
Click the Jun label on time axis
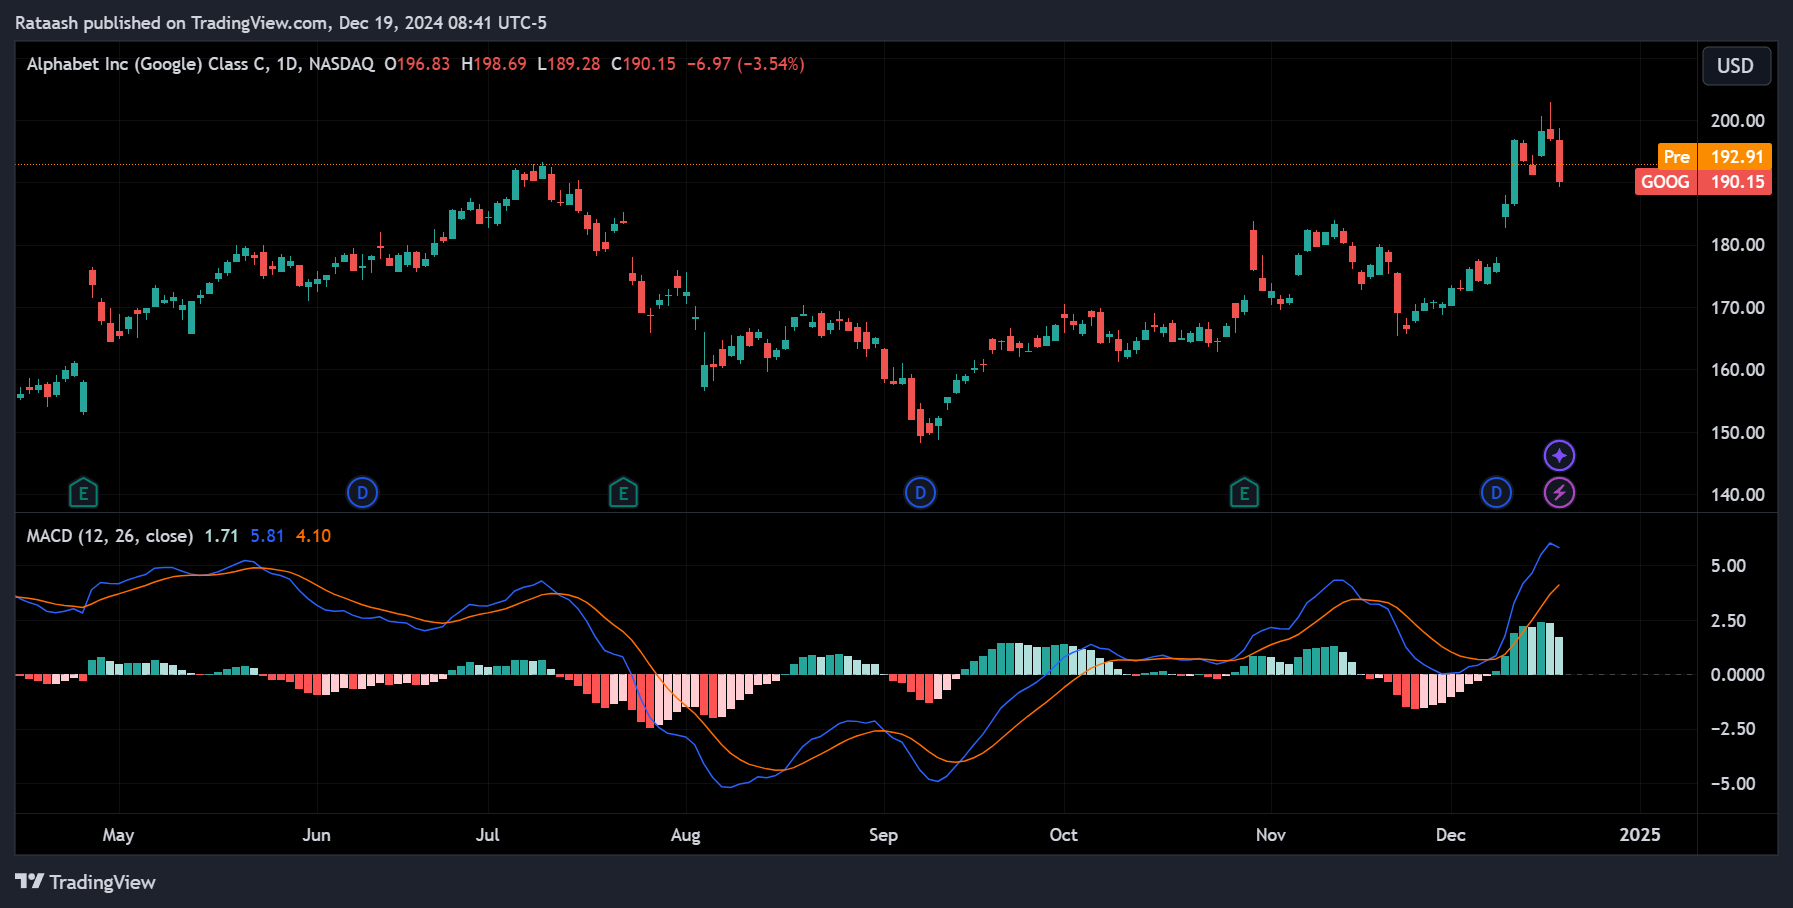(x=317, y=835)
